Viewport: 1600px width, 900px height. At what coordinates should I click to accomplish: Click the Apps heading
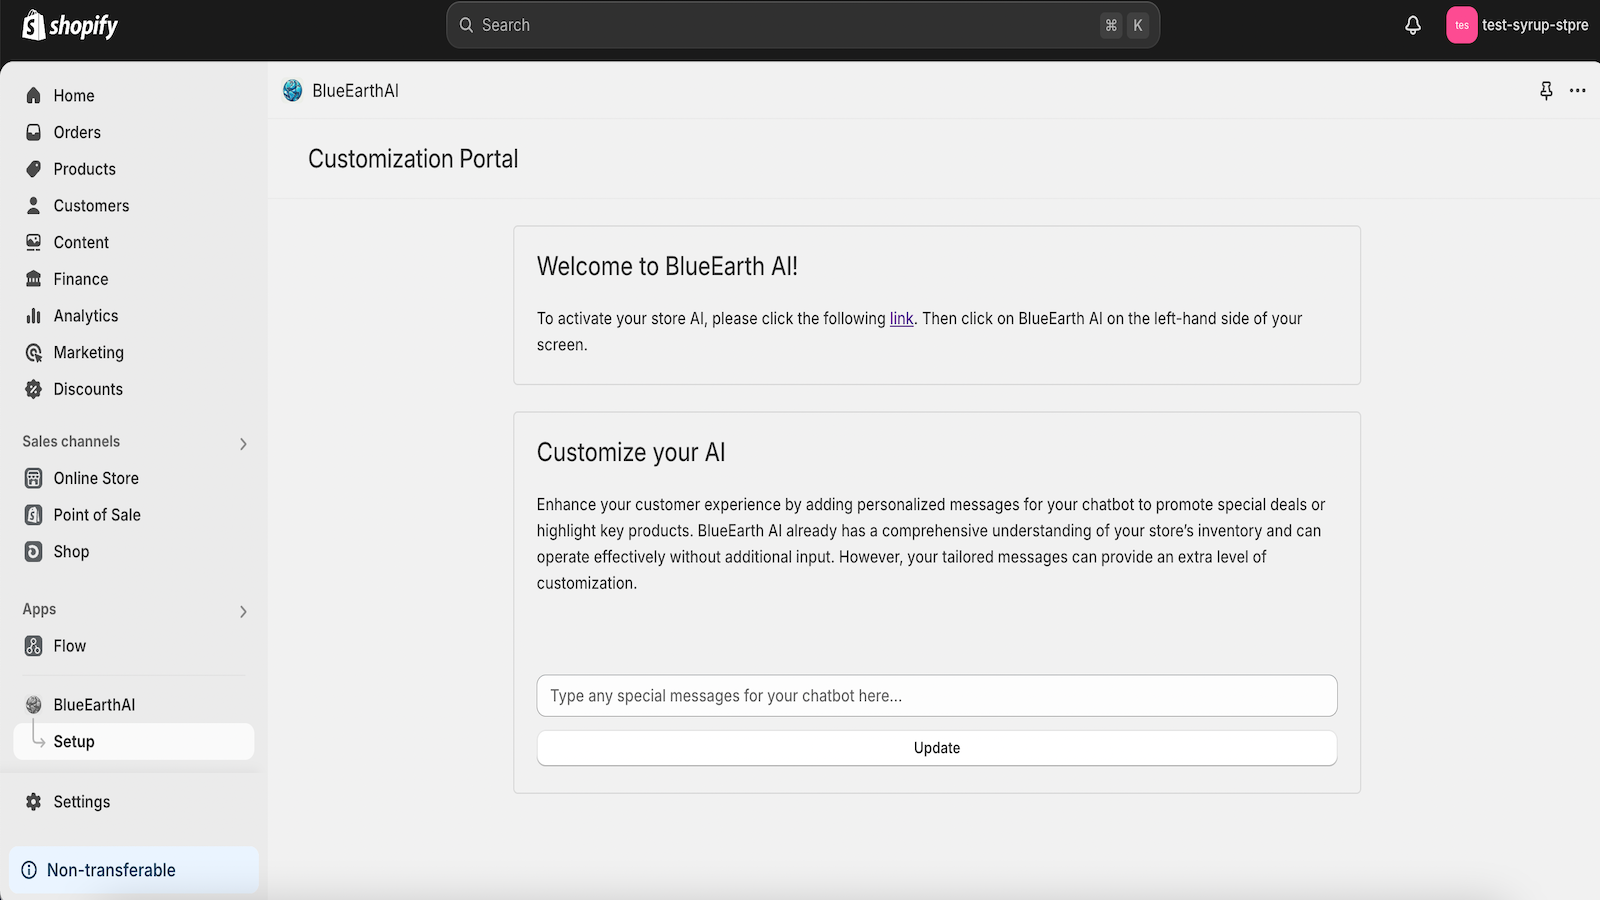(x=39, y=610)
